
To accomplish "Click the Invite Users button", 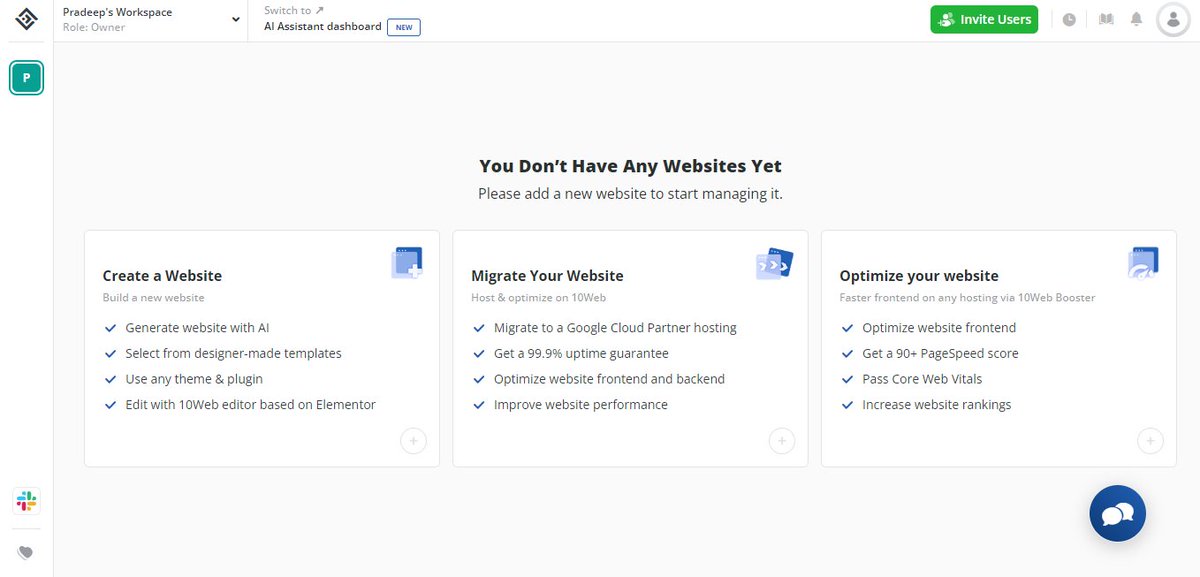I will pos(984,19).
